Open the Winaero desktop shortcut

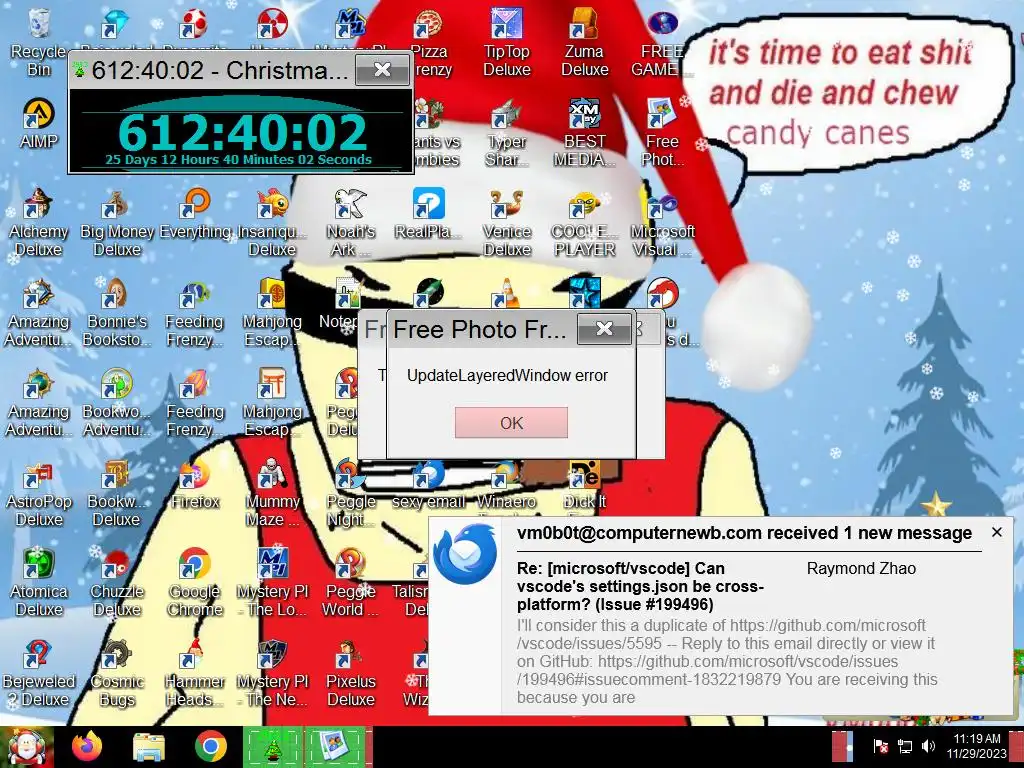click(506, 486)
